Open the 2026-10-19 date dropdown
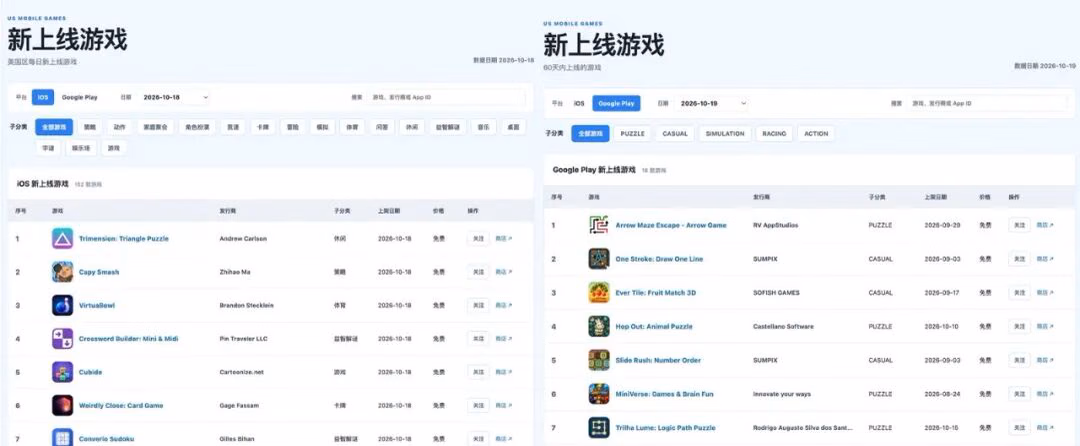The height and width of the screenshot is (446, 1080). click(x=711, y=103)
